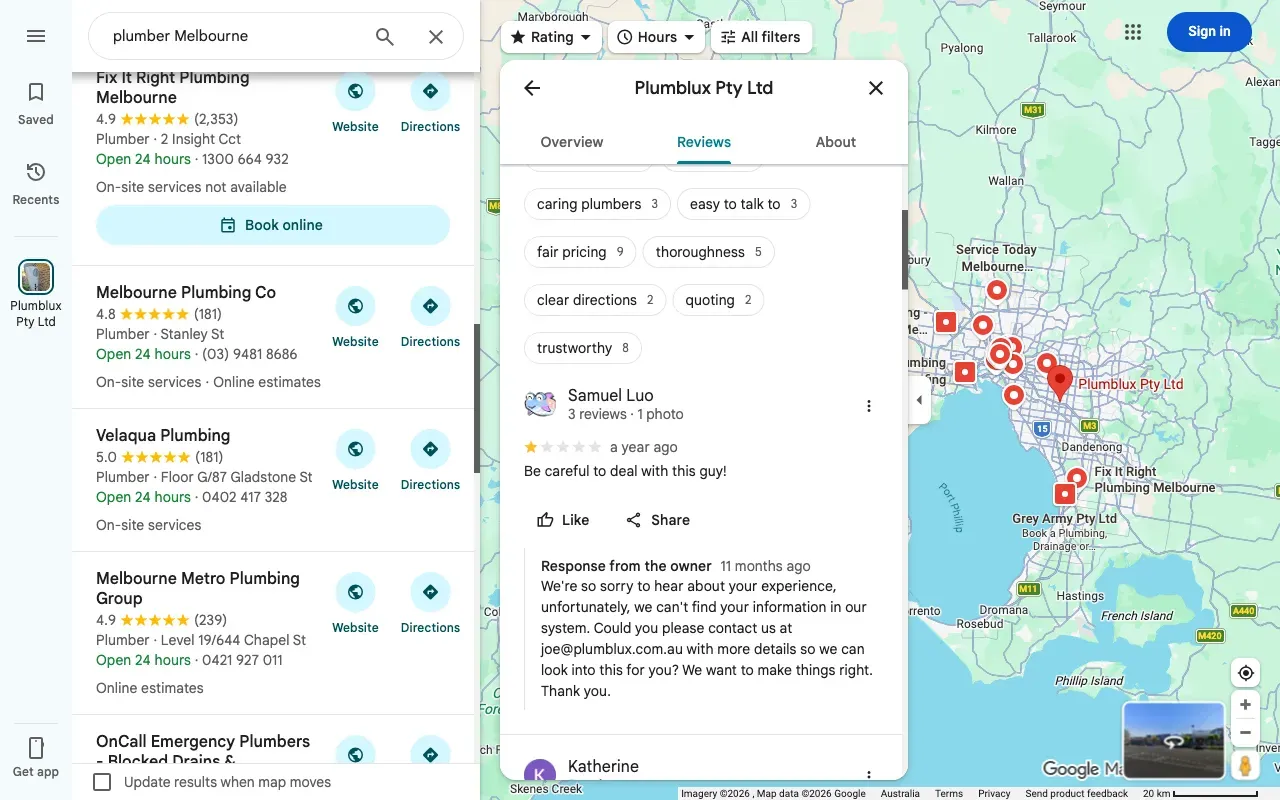Image resolution: width=1280 pixels, height=800 pixels.
Task: Click Send product feedback link
Action: point(1076,793)
